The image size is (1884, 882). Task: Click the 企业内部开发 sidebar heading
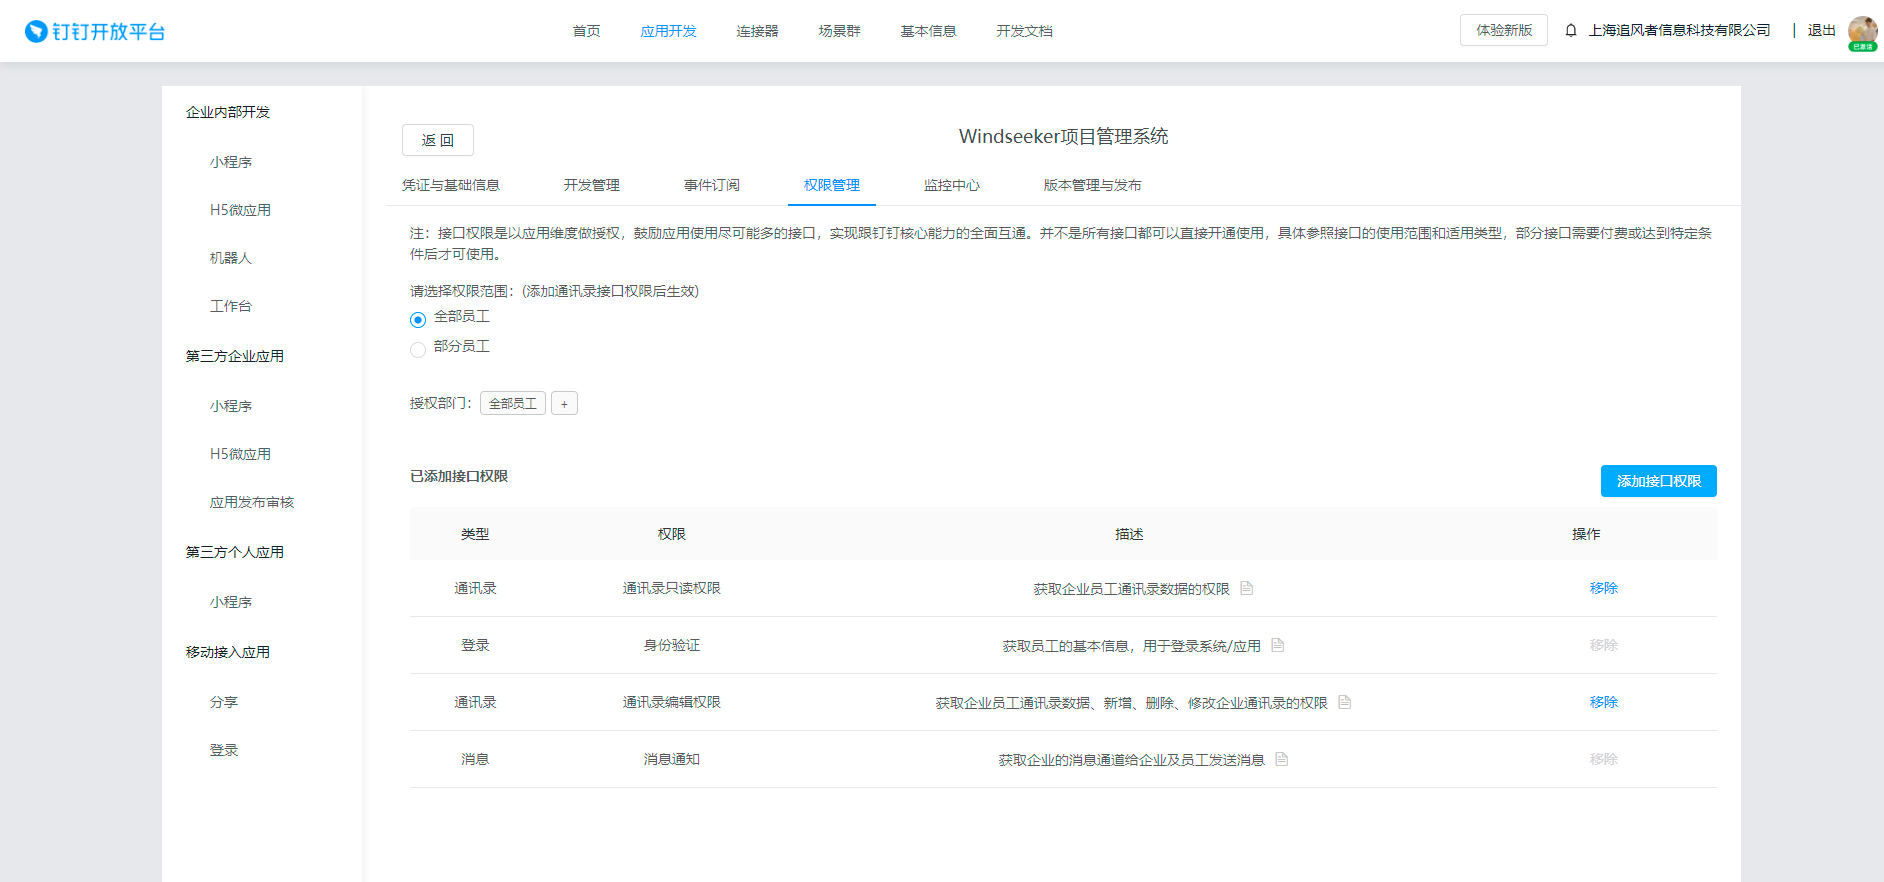tap(228, 112)
